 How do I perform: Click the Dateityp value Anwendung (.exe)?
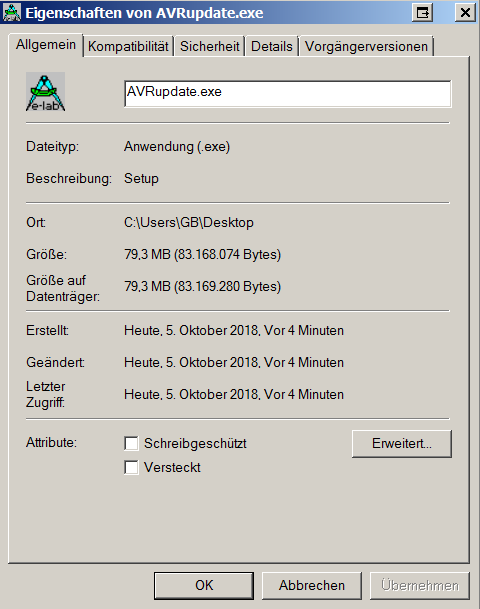point(177,147)
